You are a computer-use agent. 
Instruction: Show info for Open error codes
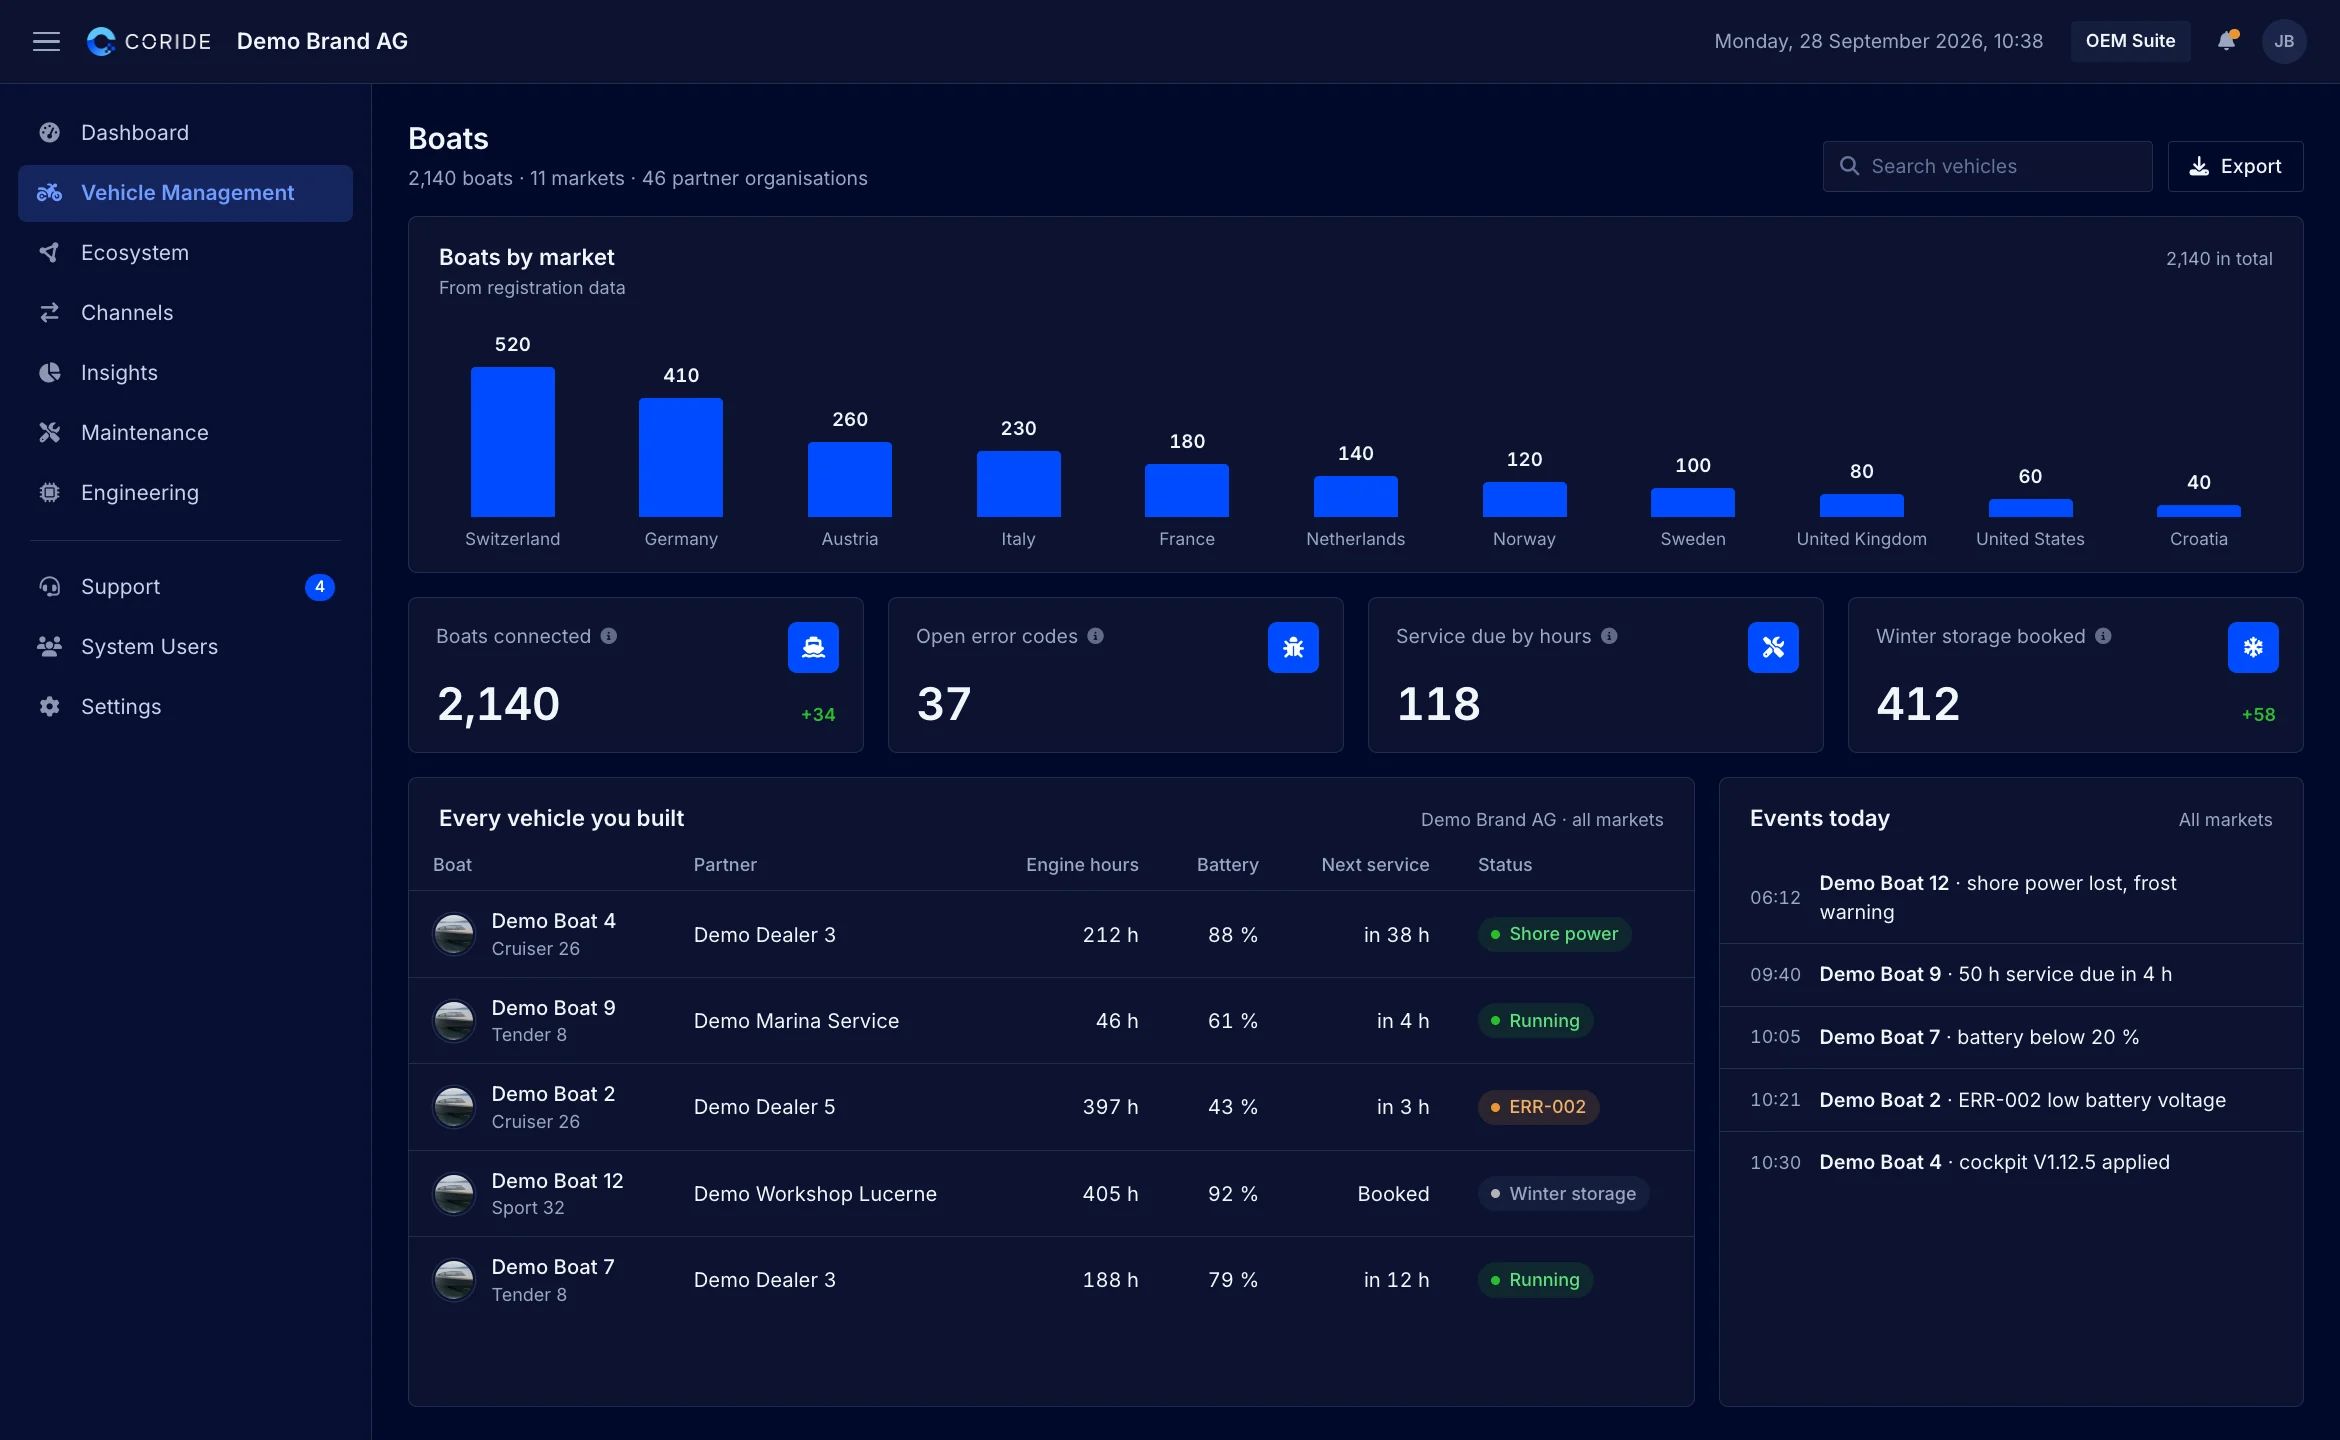coord(1096,636)
